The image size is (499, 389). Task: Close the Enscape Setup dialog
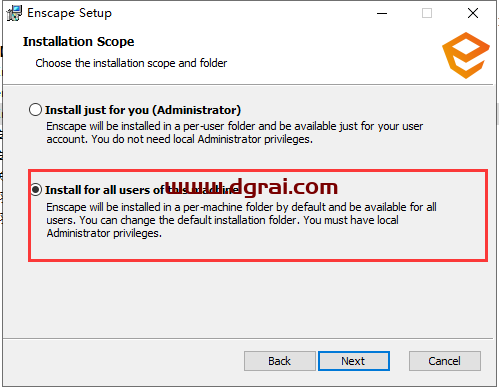coord(473,13)
